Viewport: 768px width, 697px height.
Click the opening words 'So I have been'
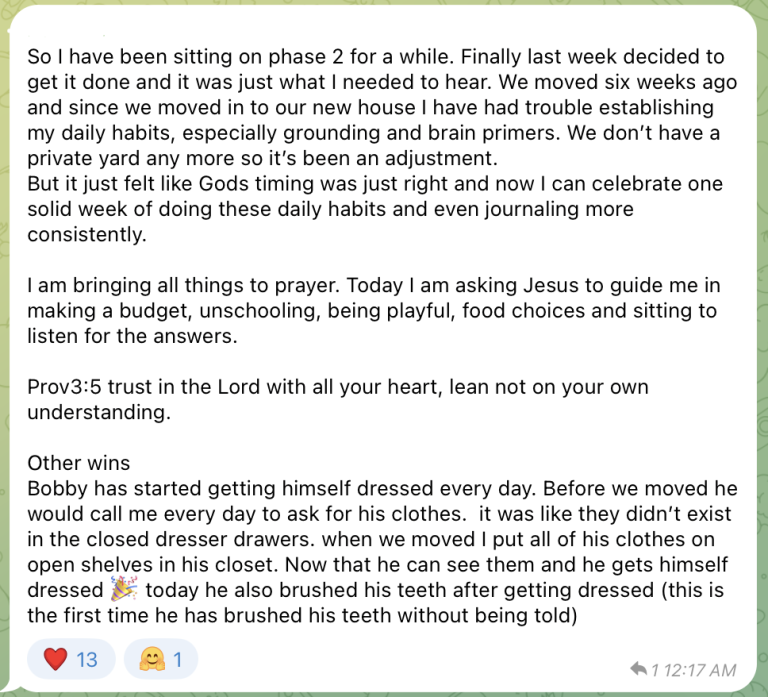[x=94, y=57]
